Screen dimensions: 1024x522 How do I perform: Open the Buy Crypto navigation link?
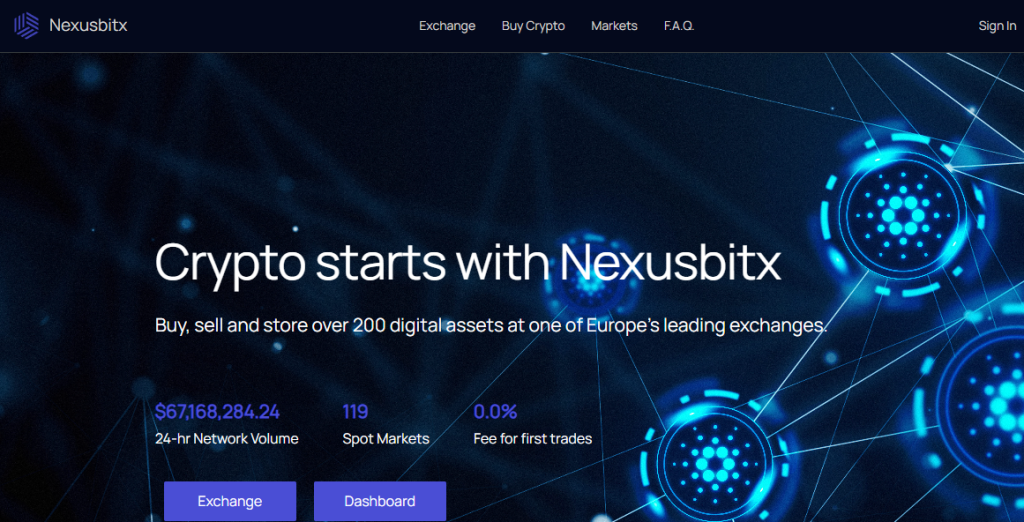point(533,26)
